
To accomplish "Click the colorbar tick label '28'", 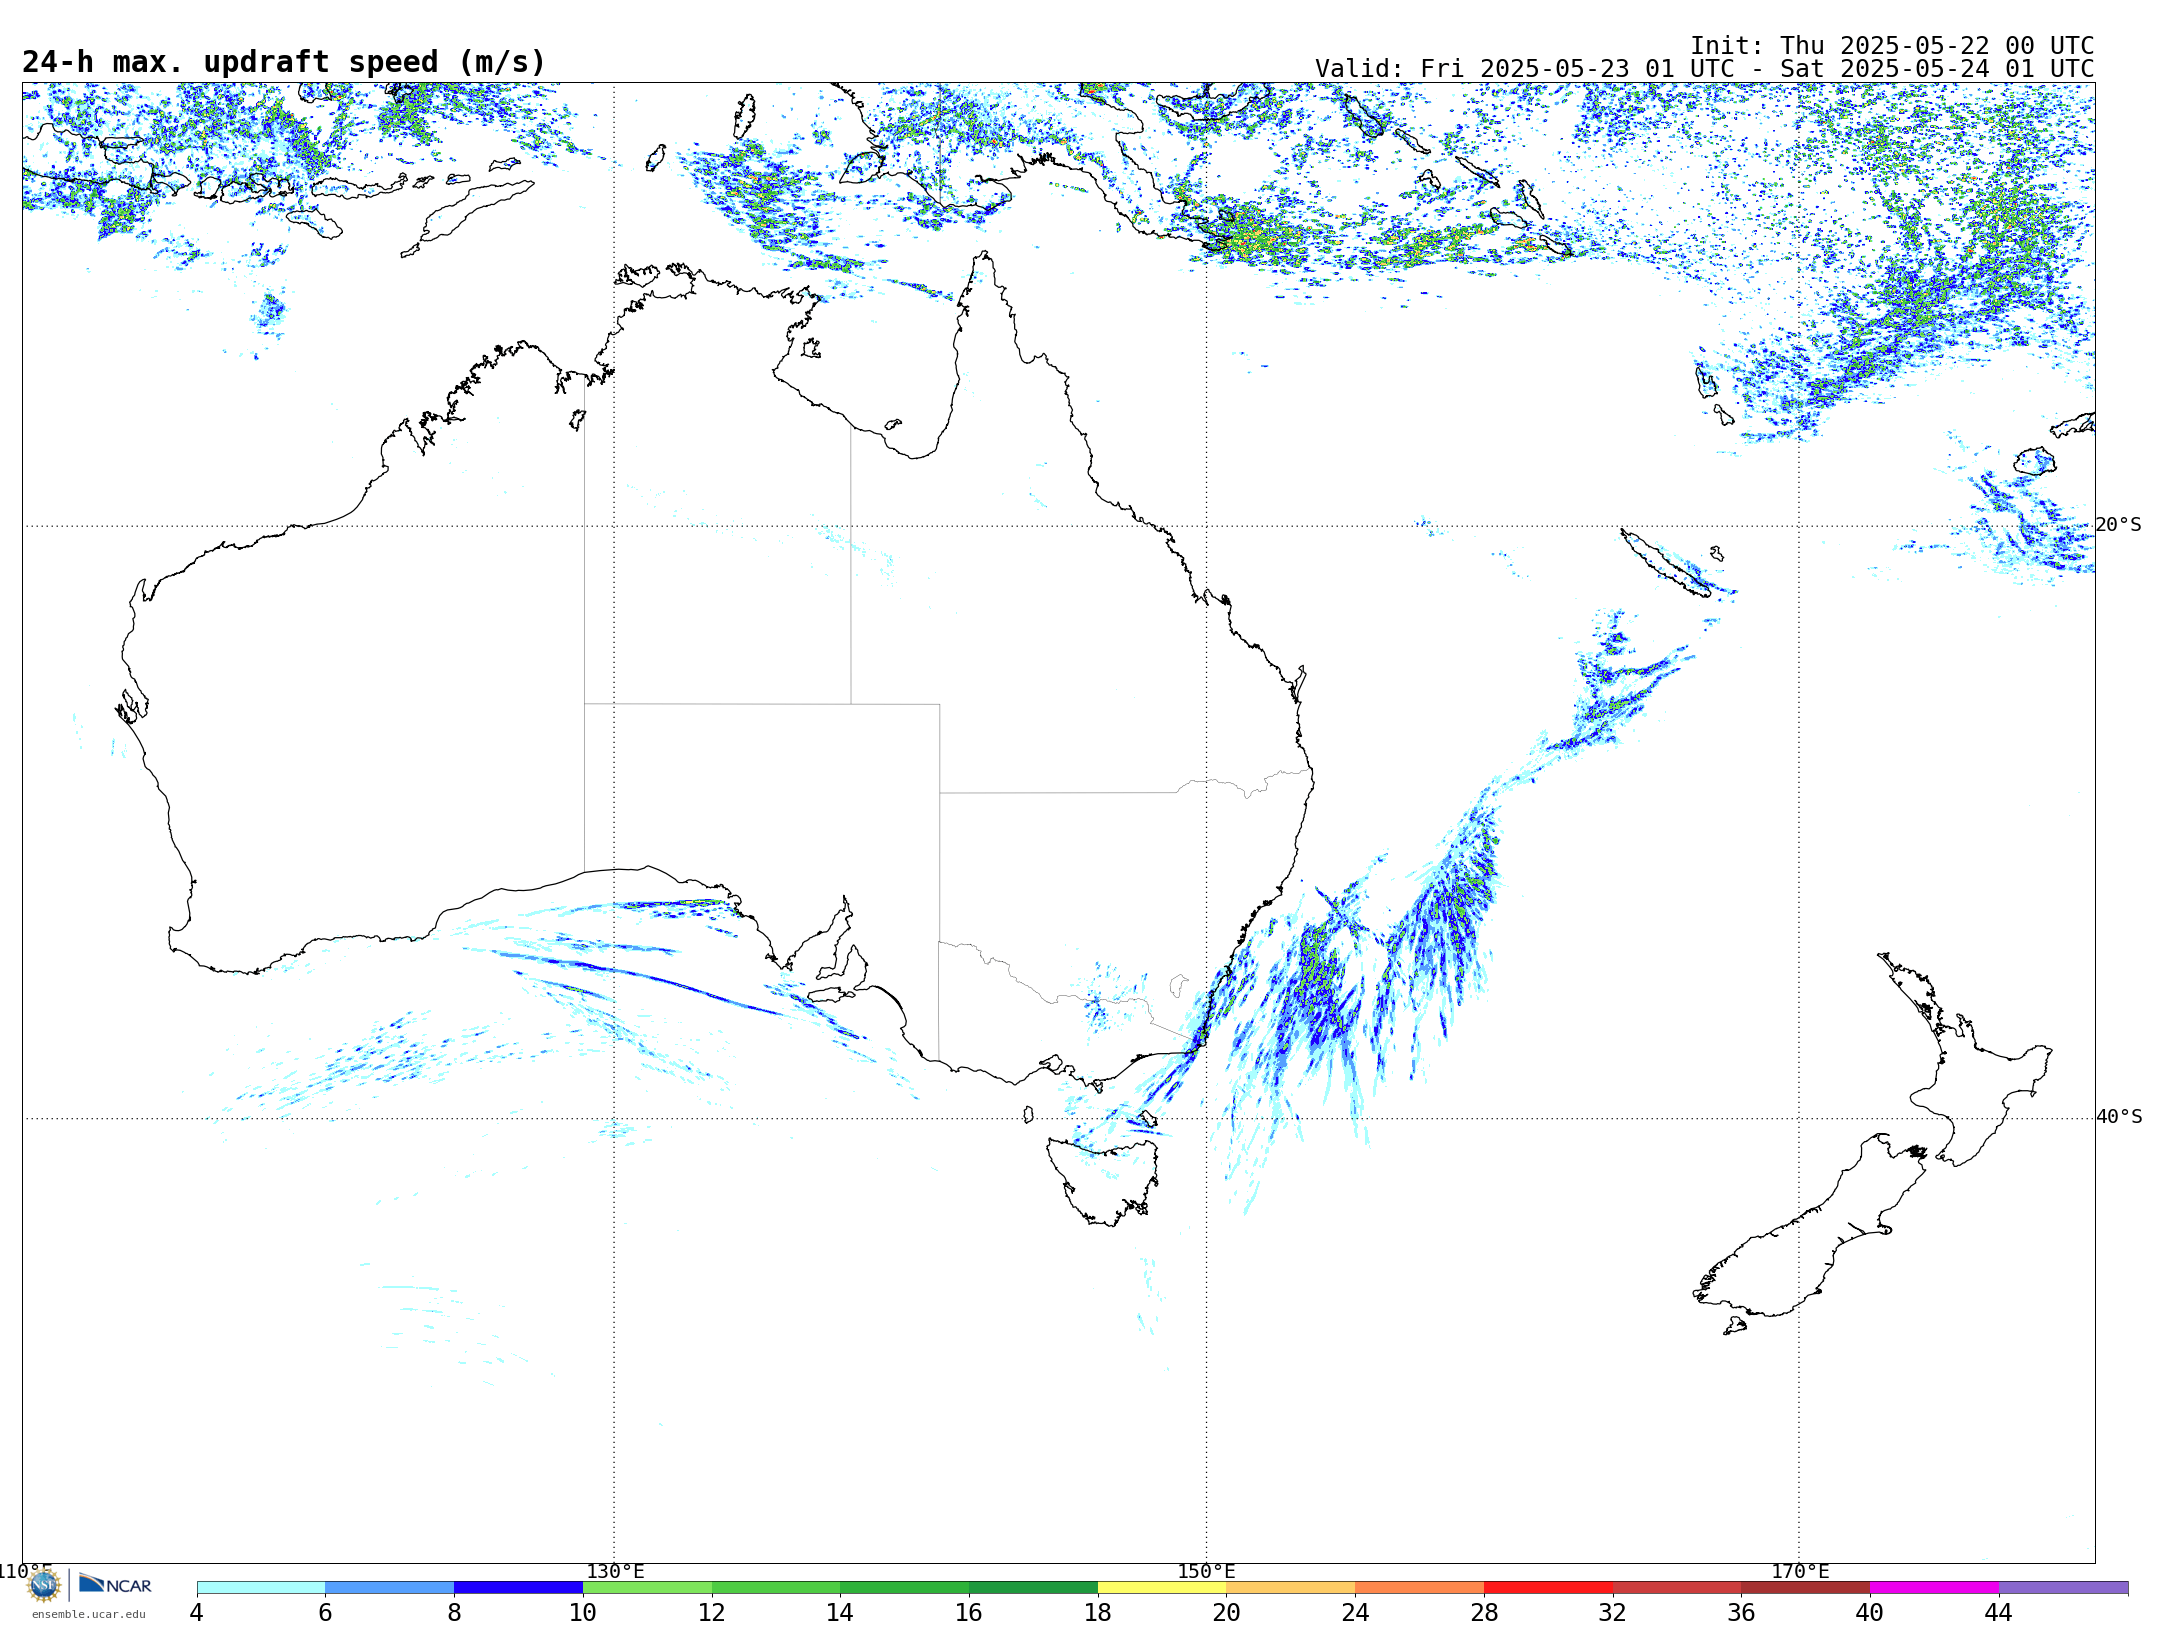I will tap(1484, 1613).
